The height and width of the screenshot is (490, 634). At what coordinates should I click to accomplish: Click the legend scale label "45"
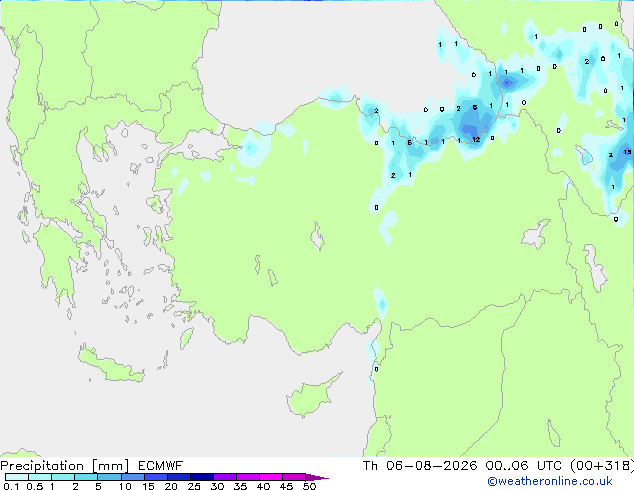click(286, 486)
